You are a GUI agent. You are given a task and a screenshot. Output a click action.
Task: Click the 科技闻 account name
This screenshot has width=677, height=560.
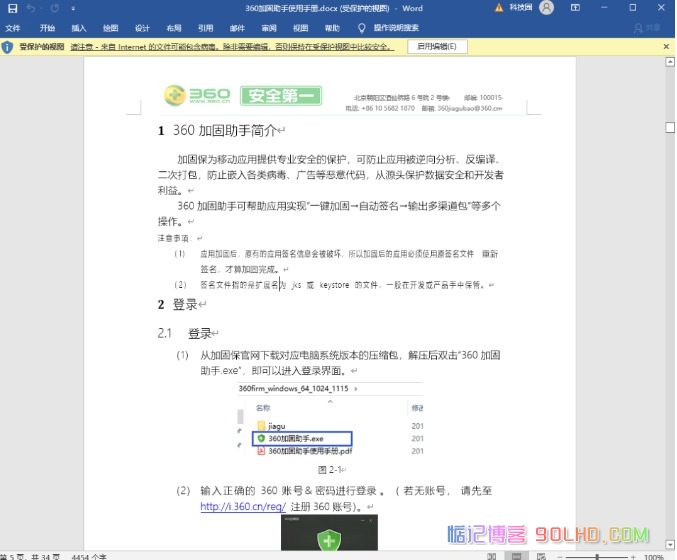tap(520, 8)
